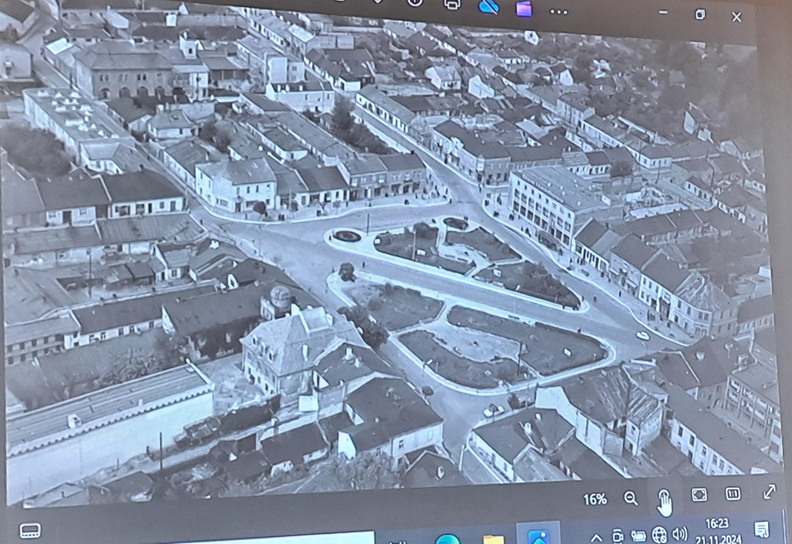Open File Explorer from the taskbar
Image resolution: width=792 pixels, height=544 pixels.
coord(493,538)
